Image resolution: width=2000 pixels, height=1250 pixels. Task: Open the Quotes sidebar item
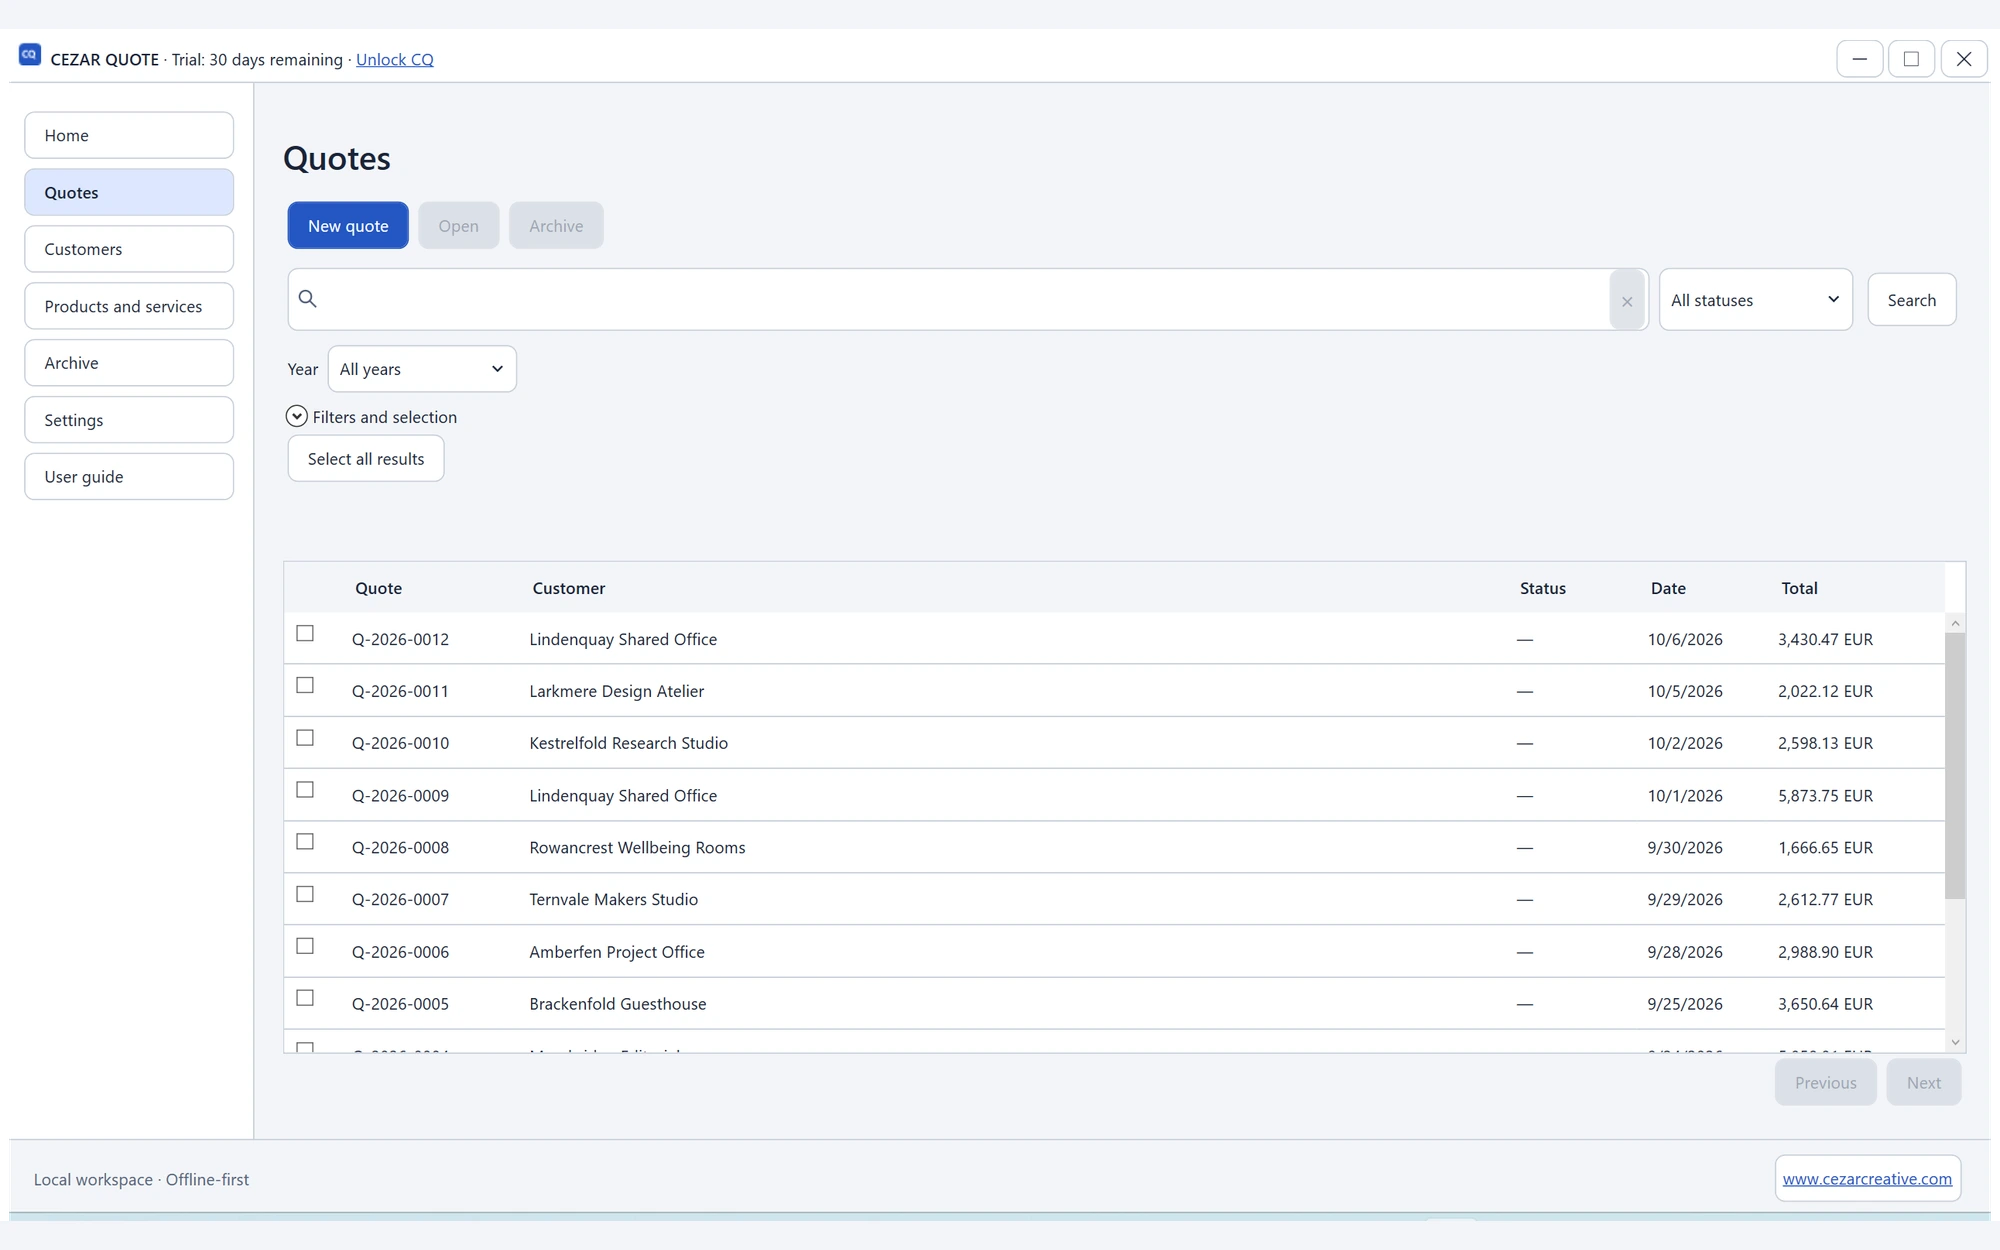129,192
